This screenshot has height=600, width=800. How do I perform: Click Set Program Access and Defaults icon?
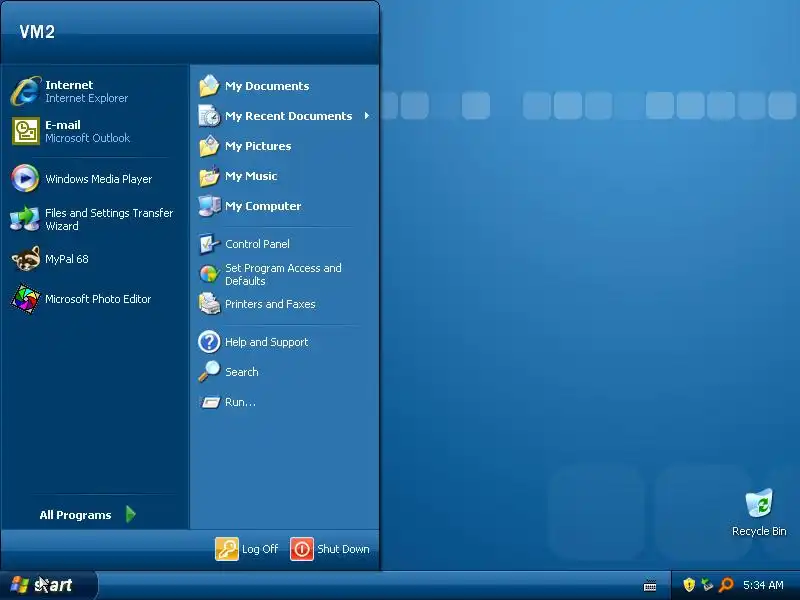tap(209, 274)
